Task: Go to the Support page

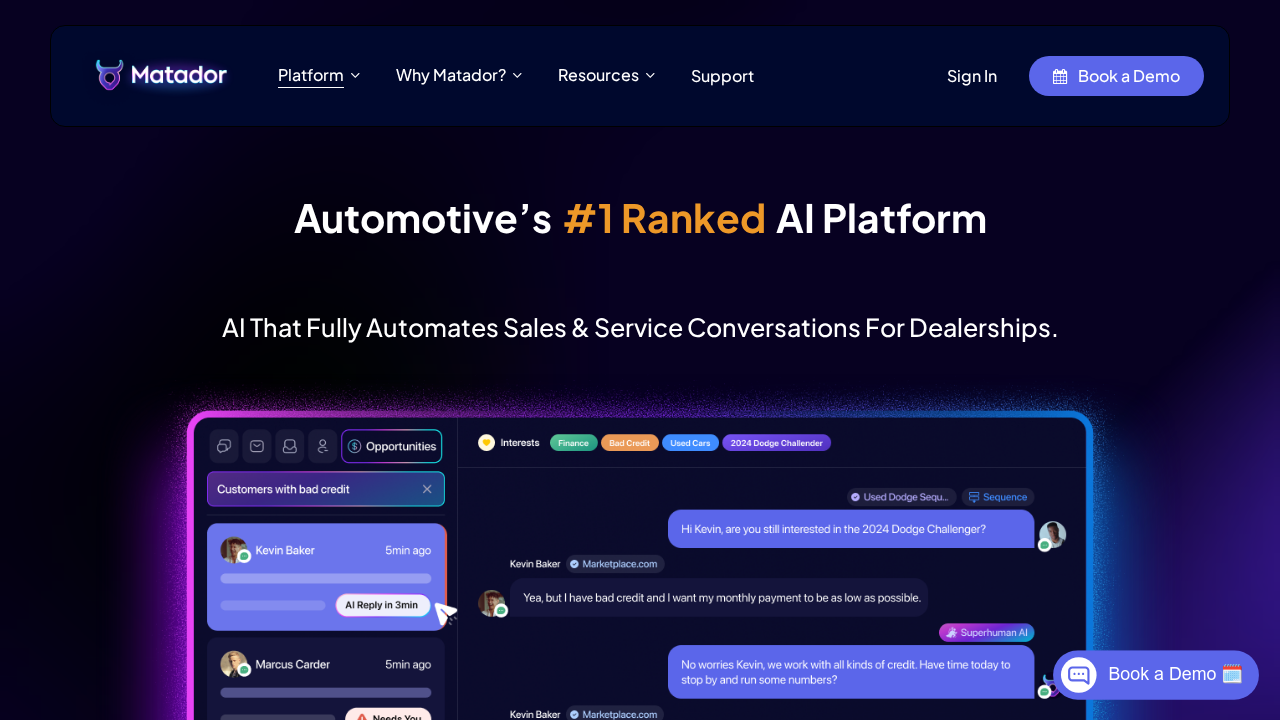Action: click(722, 76)
